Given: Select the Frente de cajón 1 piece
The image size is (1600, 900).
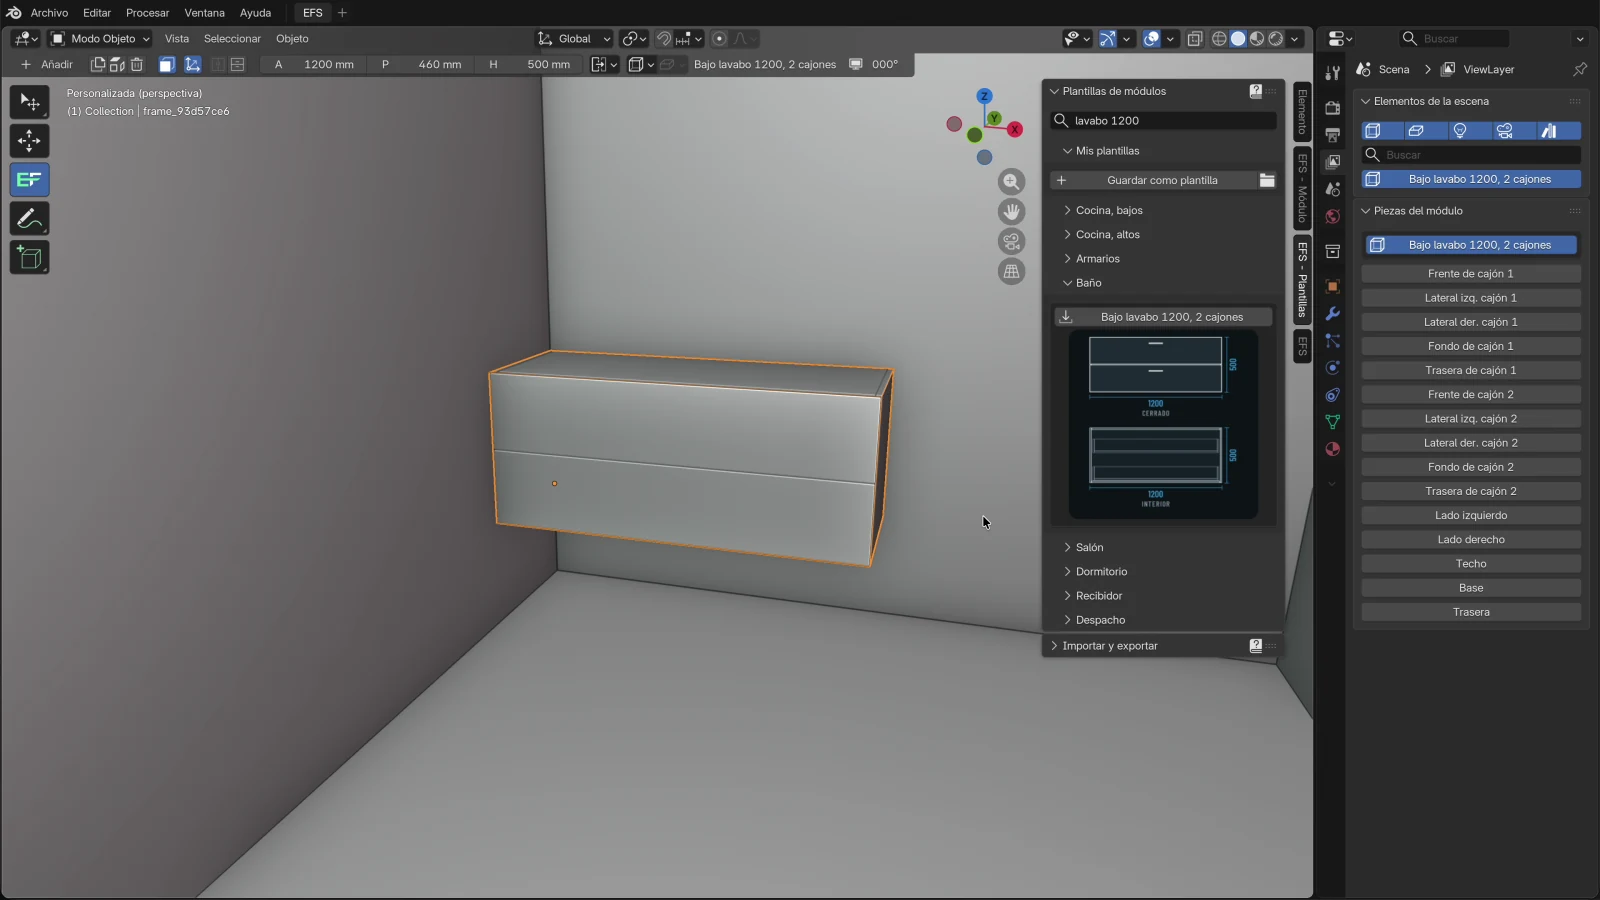Looking at the screenshot, I should pyautogui.click(x=1470, y=274).
